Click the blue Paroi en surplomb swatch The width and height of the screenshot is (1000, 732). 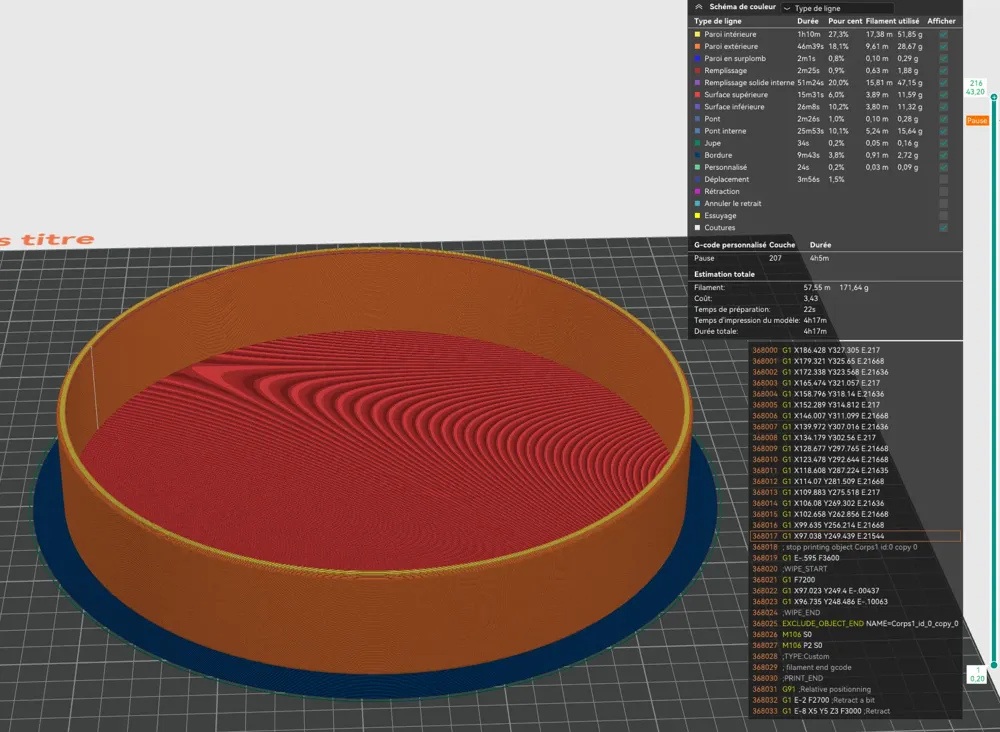[x=697, y=59]
